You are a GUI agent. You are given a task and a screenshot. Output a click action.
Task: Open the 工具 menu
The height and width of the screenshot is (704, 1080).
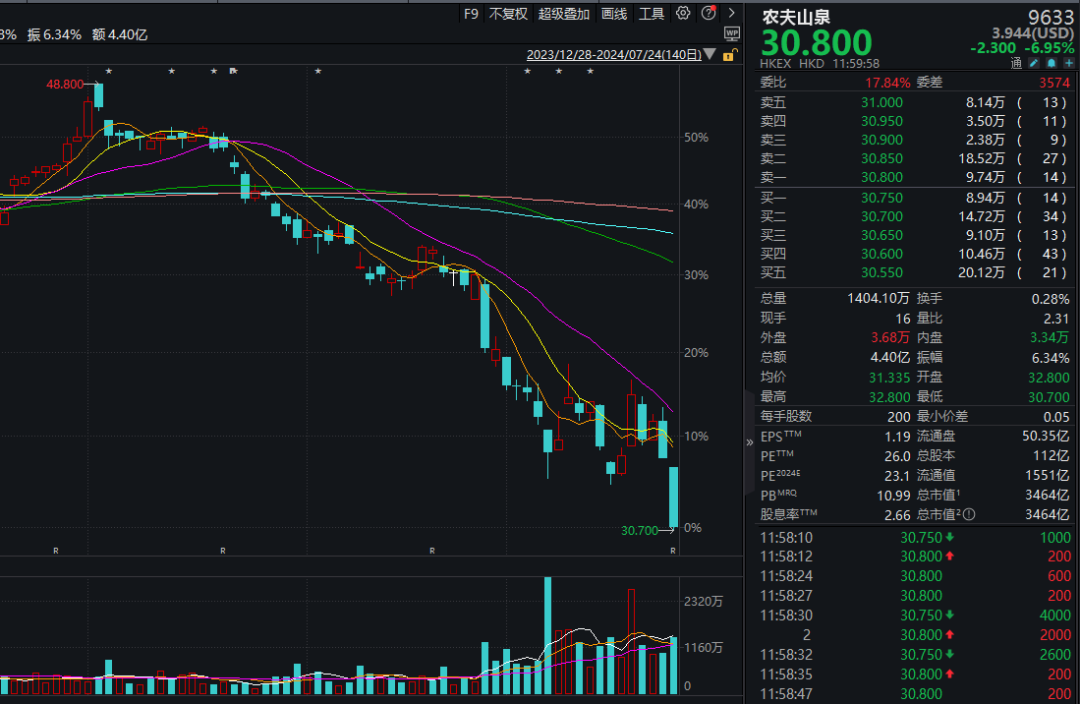651,13
